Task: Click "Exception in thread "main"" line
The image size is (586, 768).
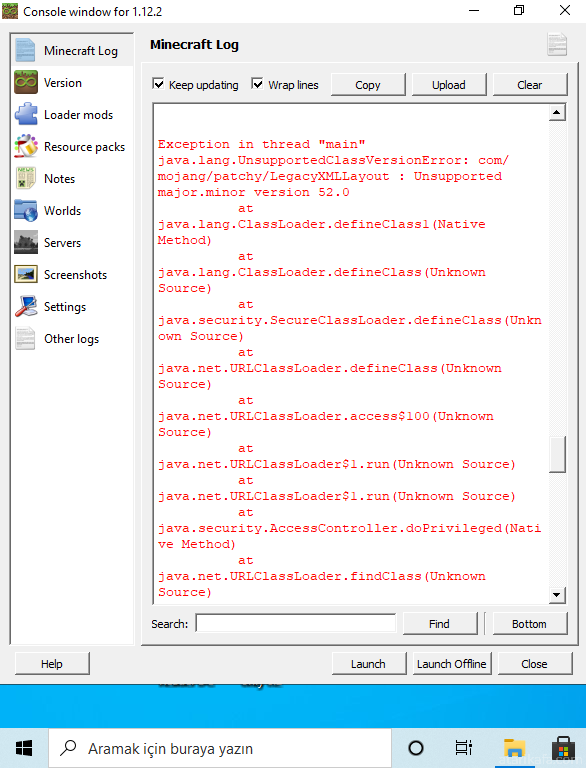Action: (262, 144)
